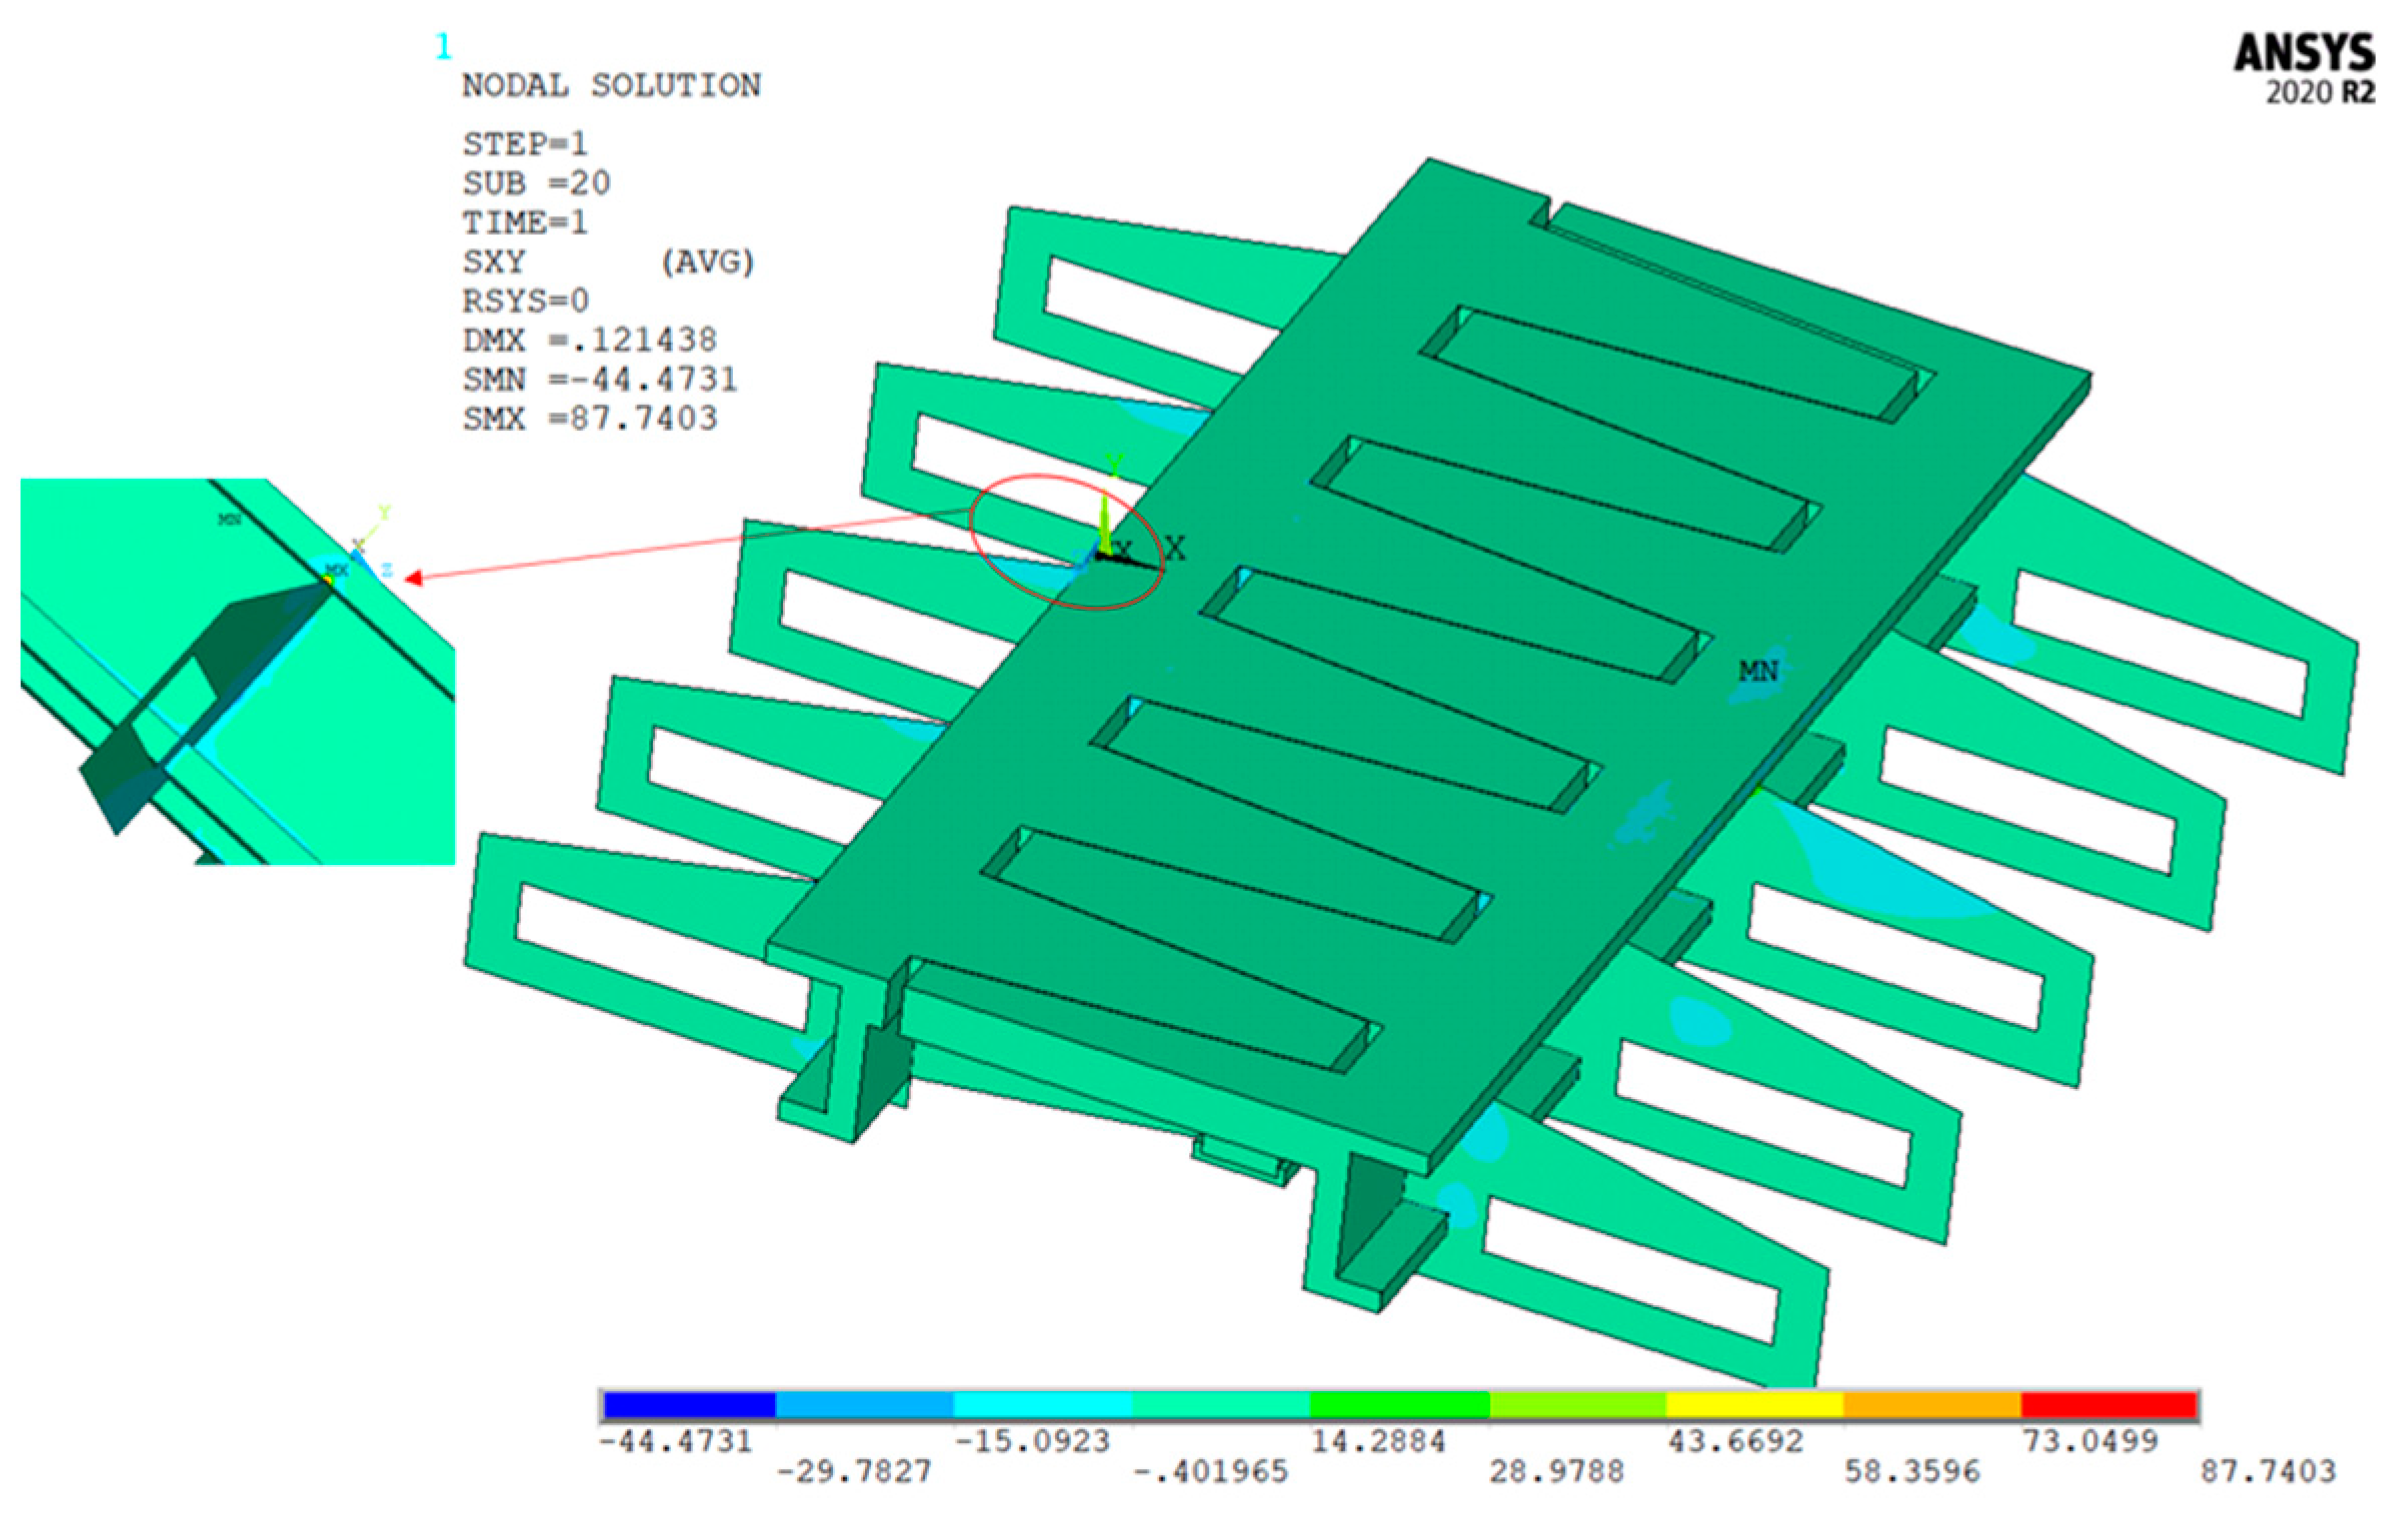Click the legend value -.401965
This screenshot has height=1521, width=2401.
[1210, 1471]
